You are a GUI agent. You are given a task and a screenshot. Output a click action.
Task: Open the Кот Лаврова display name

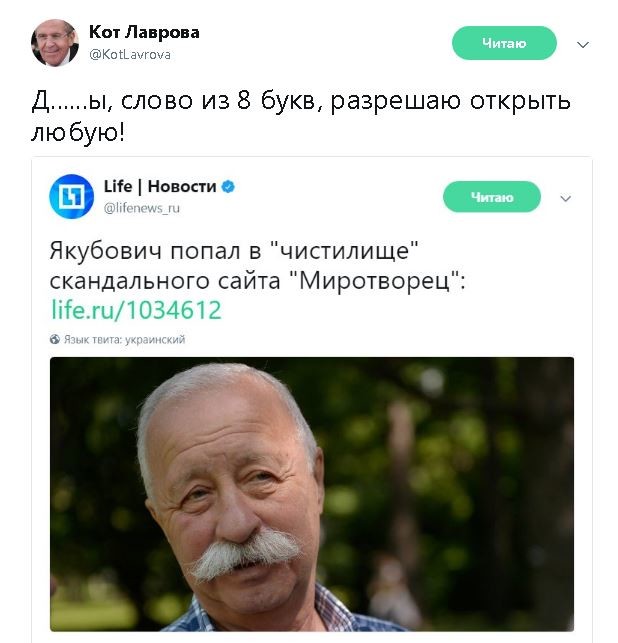tap(144, 32)
